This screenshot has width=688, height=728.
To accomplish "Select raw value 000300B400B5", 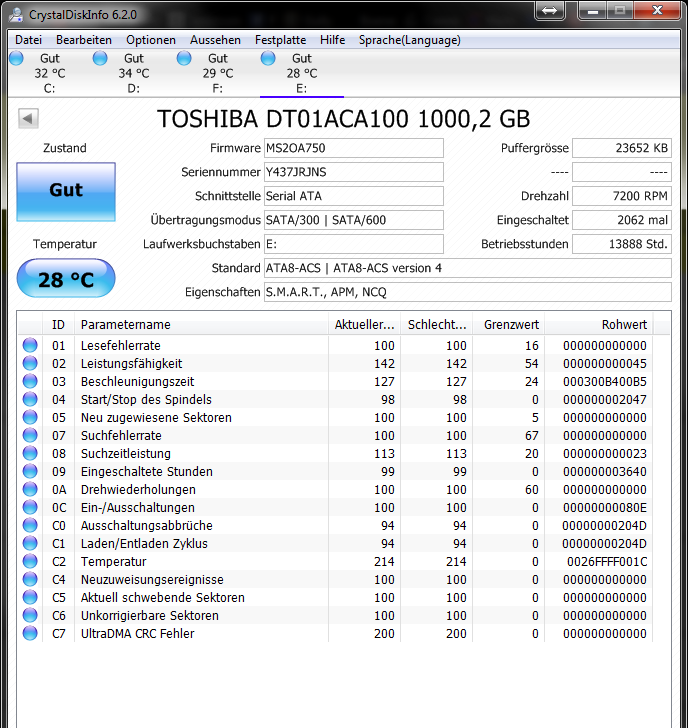I will point(604,382).
